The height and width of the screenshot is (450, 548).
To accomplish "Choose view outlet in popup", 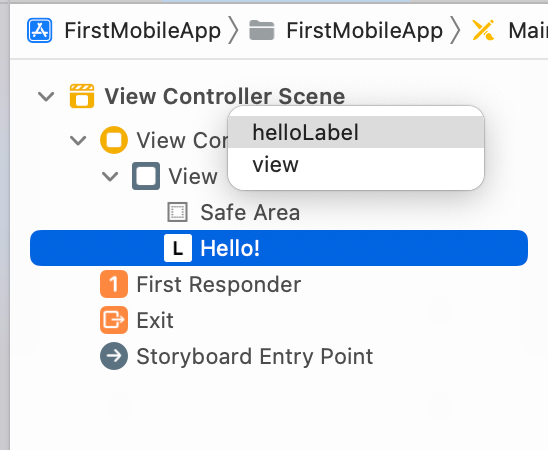I will [356, 164].
